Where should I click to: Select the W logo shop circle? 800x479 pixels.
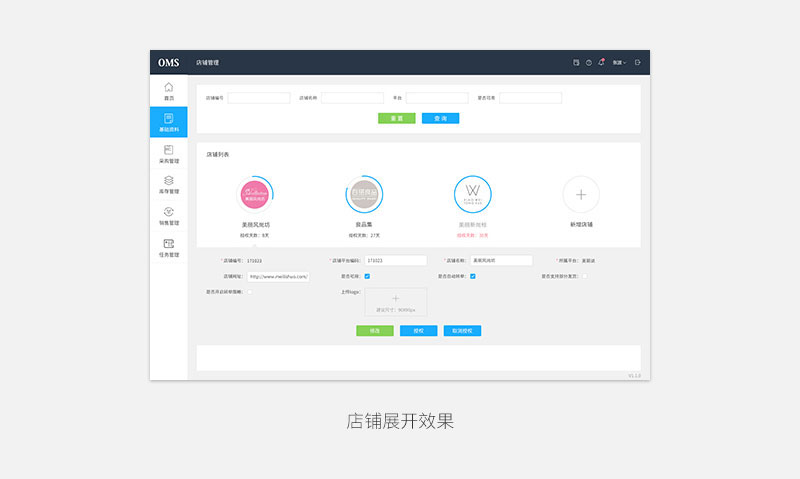(472, 194)
